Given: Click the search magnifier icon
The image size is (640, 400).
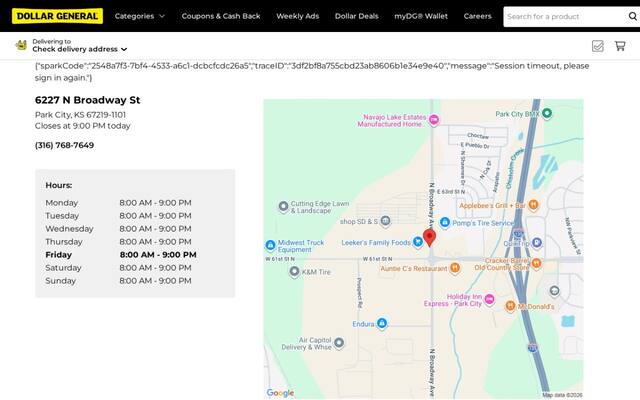Looking at the screenshot, I should [633, 16].
